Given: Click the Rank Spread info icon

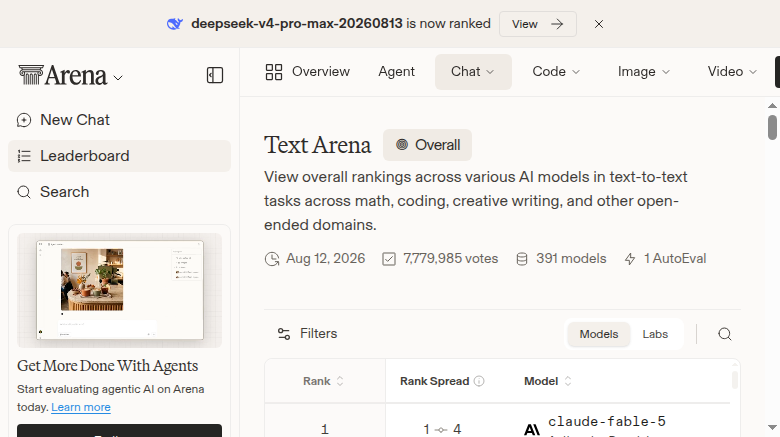Looking at the screenshot, I should (479, 381).
